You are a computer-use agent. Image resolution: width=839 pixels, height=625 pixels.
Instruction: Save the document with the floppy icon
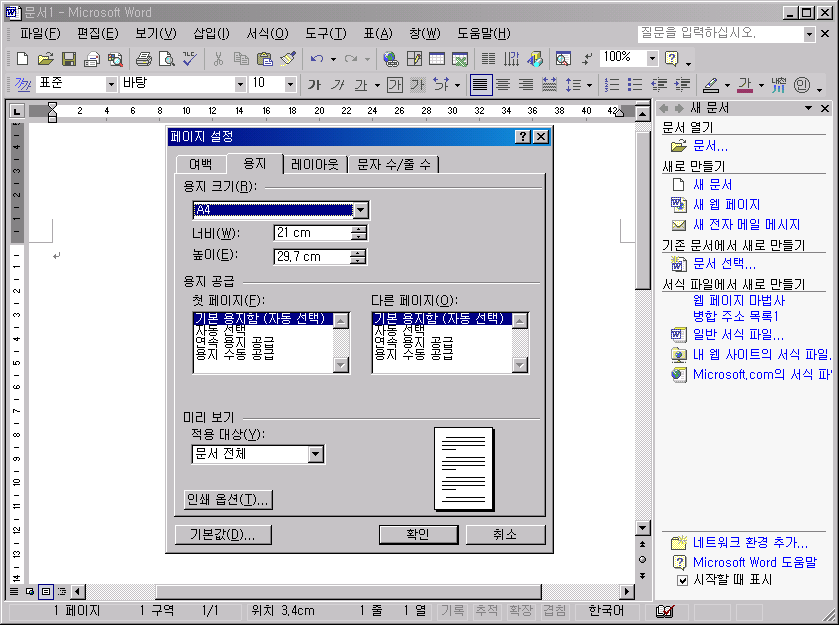(x=69, y=58)
